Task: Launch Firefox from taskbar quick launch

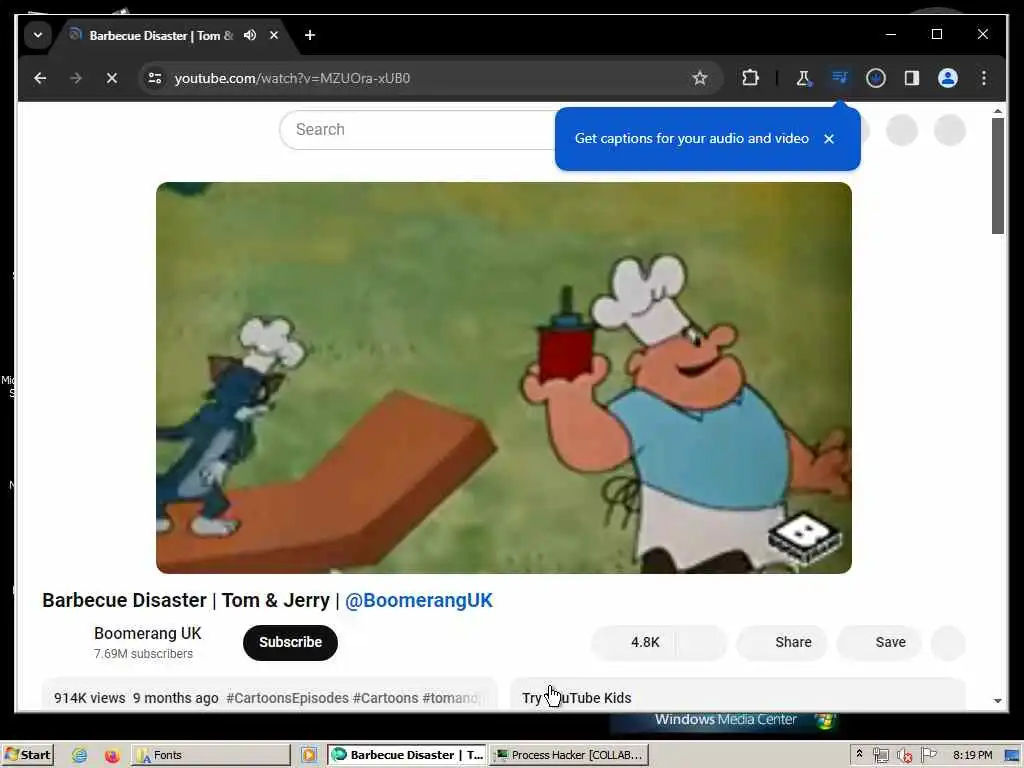Action: (x=112, y=756)
